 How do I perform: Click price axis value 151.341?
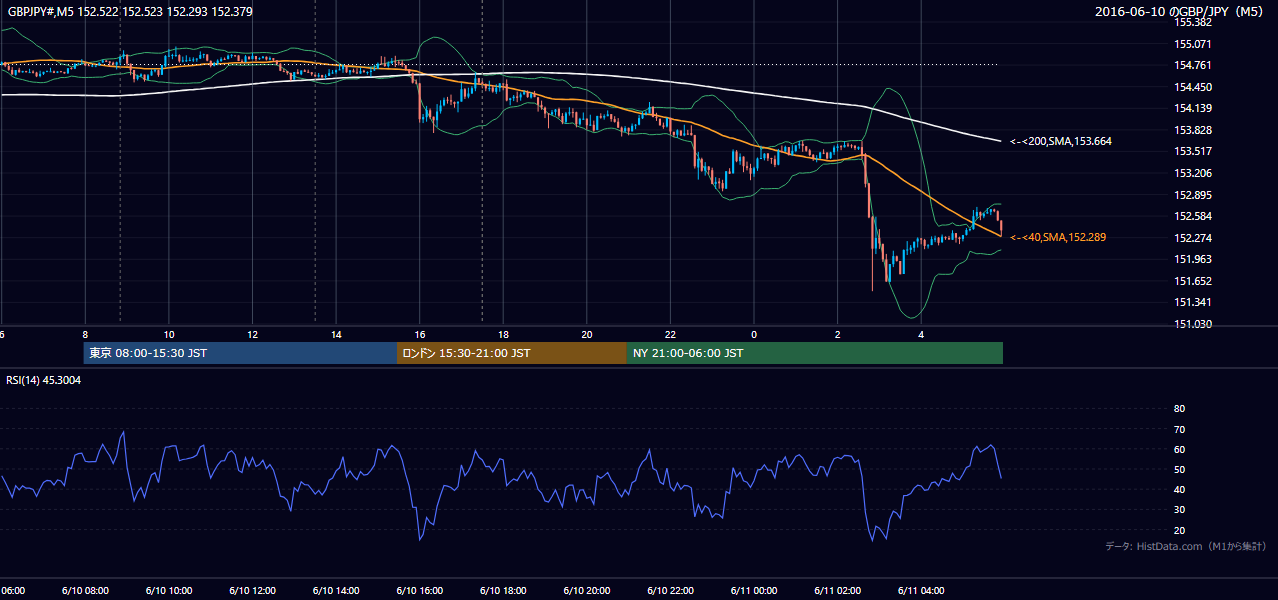1194,302
